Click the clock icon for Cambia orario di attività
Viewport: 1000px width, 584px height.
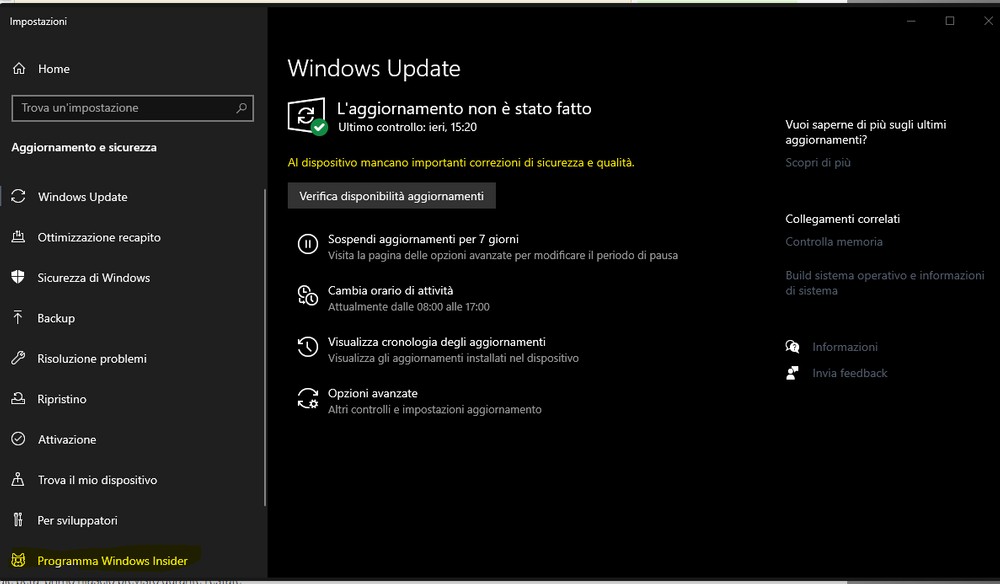[307, 296]
